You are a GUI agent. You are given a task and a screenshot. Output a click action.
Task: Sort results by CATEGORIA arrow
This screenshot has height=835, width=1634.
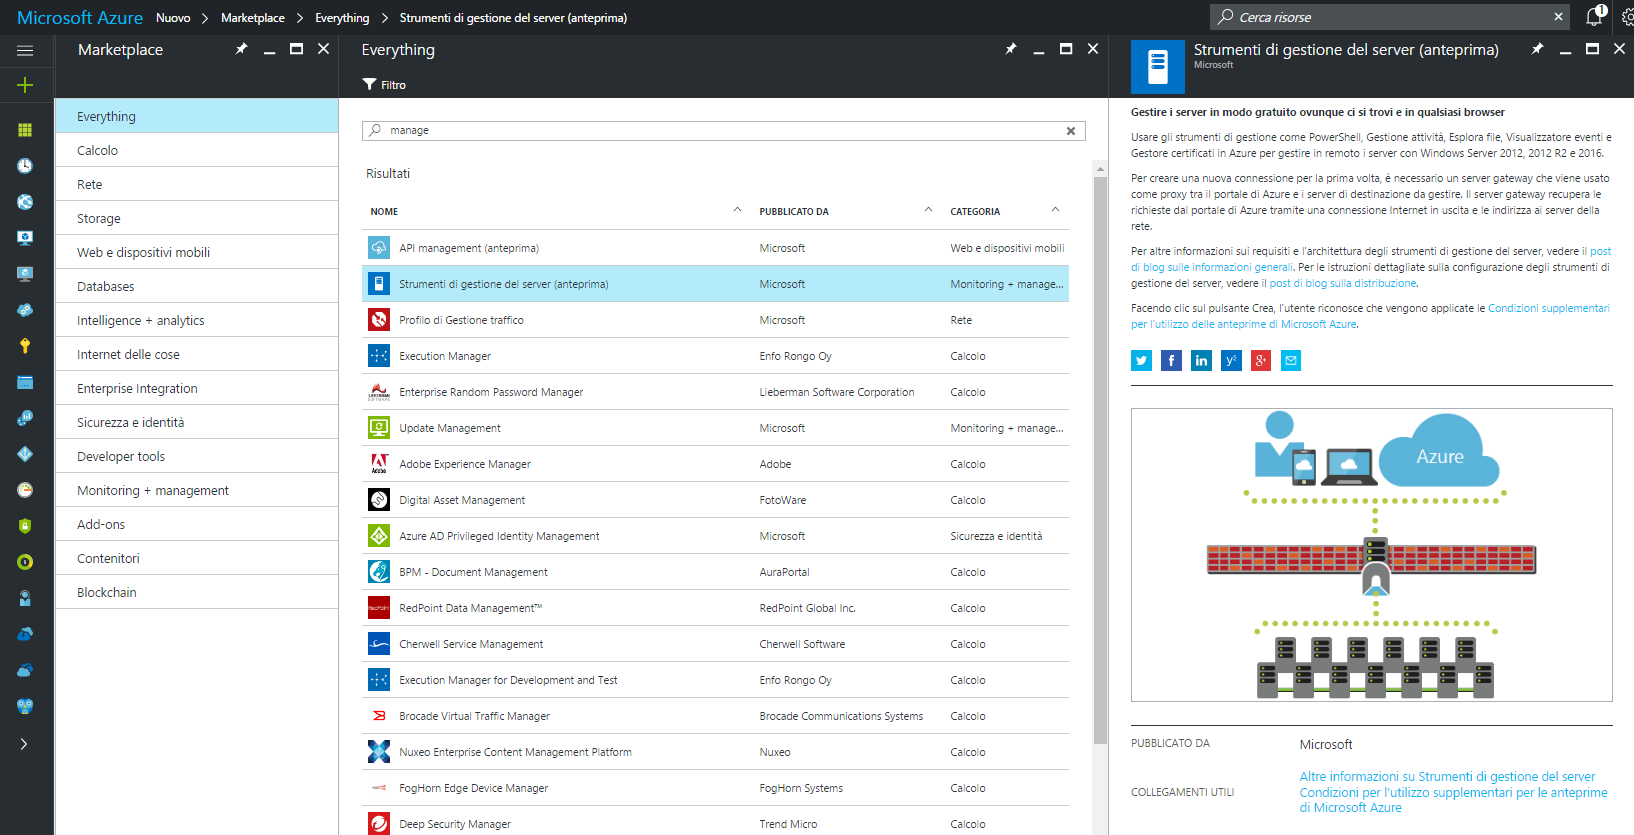[x=1055, y=210]
